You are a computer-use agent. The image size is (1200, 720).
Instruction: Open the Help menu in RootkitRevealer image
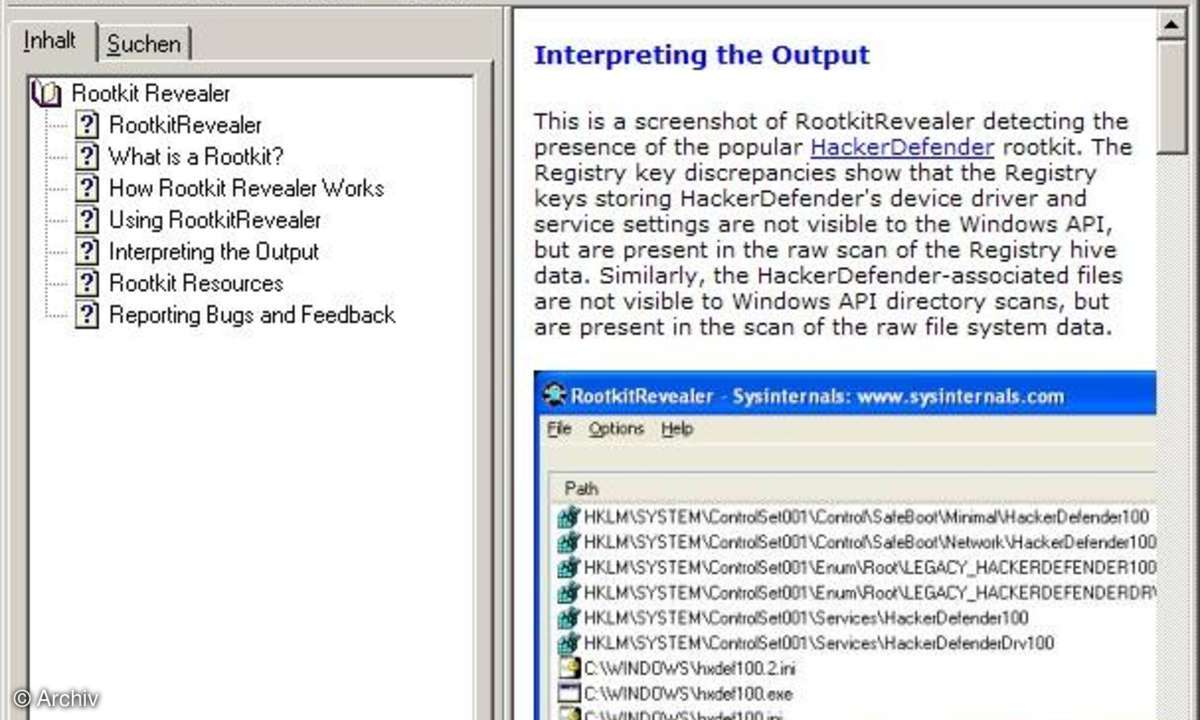point(677,429)
